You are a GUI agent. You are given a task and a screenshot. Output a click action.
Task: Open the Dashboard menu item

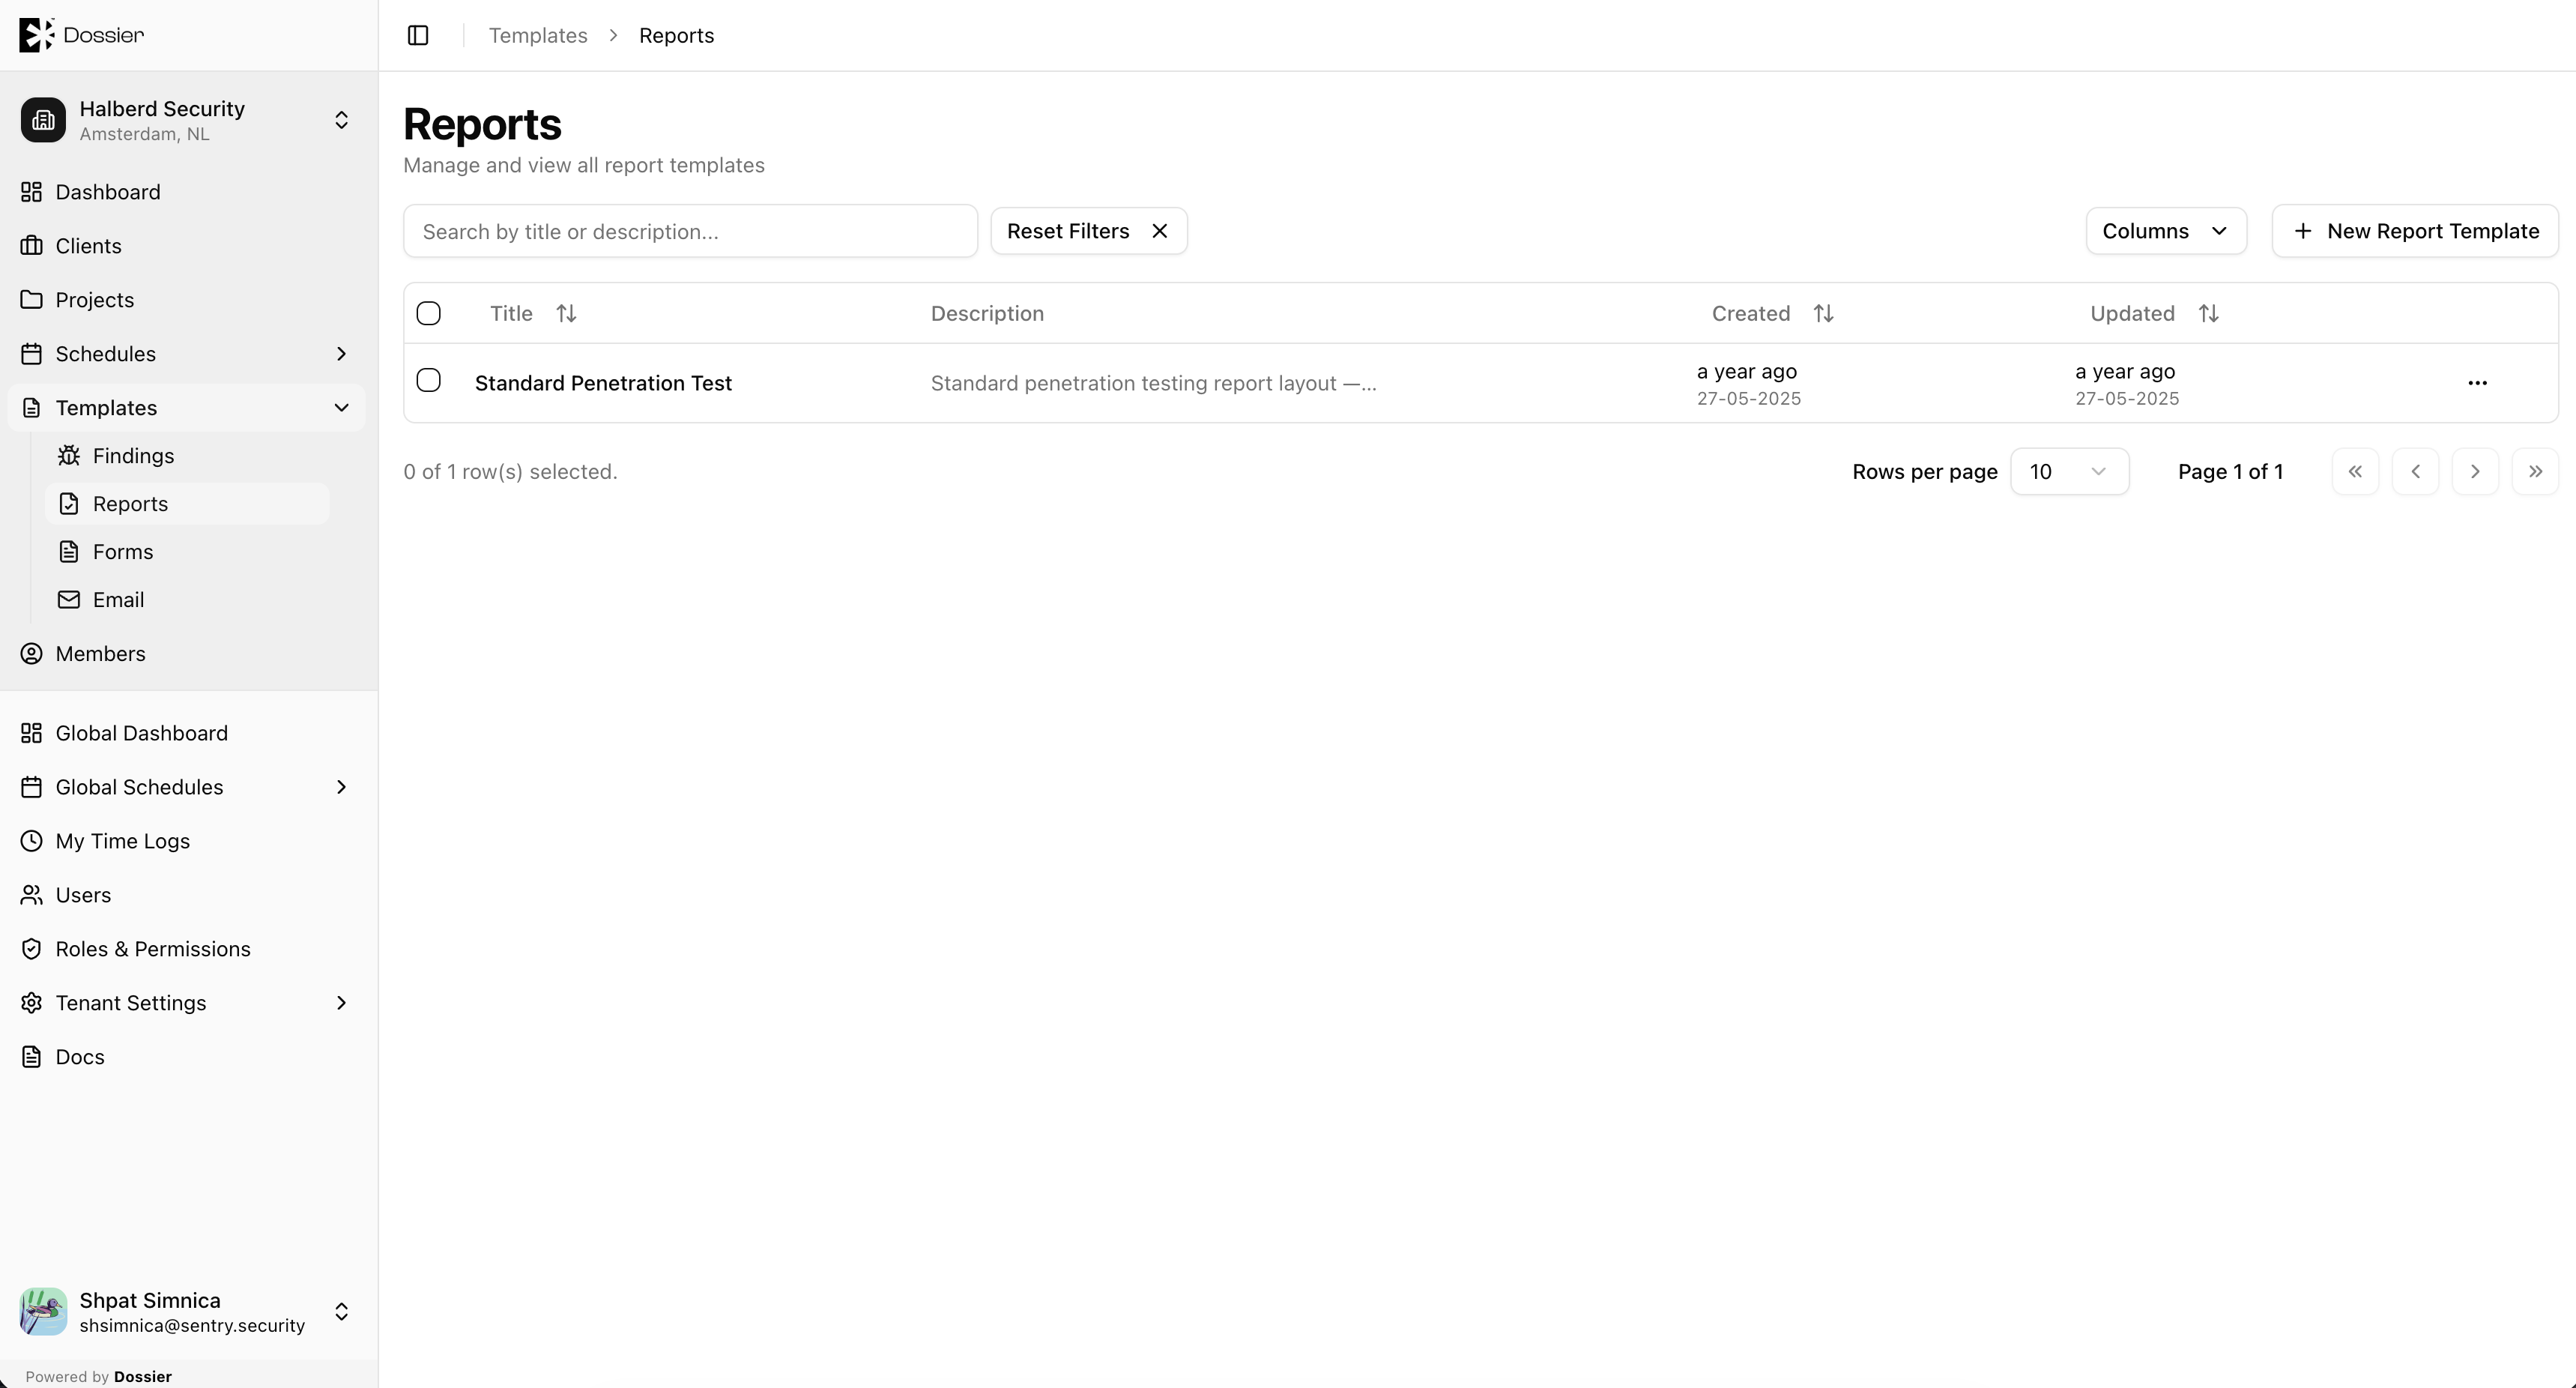186,192
